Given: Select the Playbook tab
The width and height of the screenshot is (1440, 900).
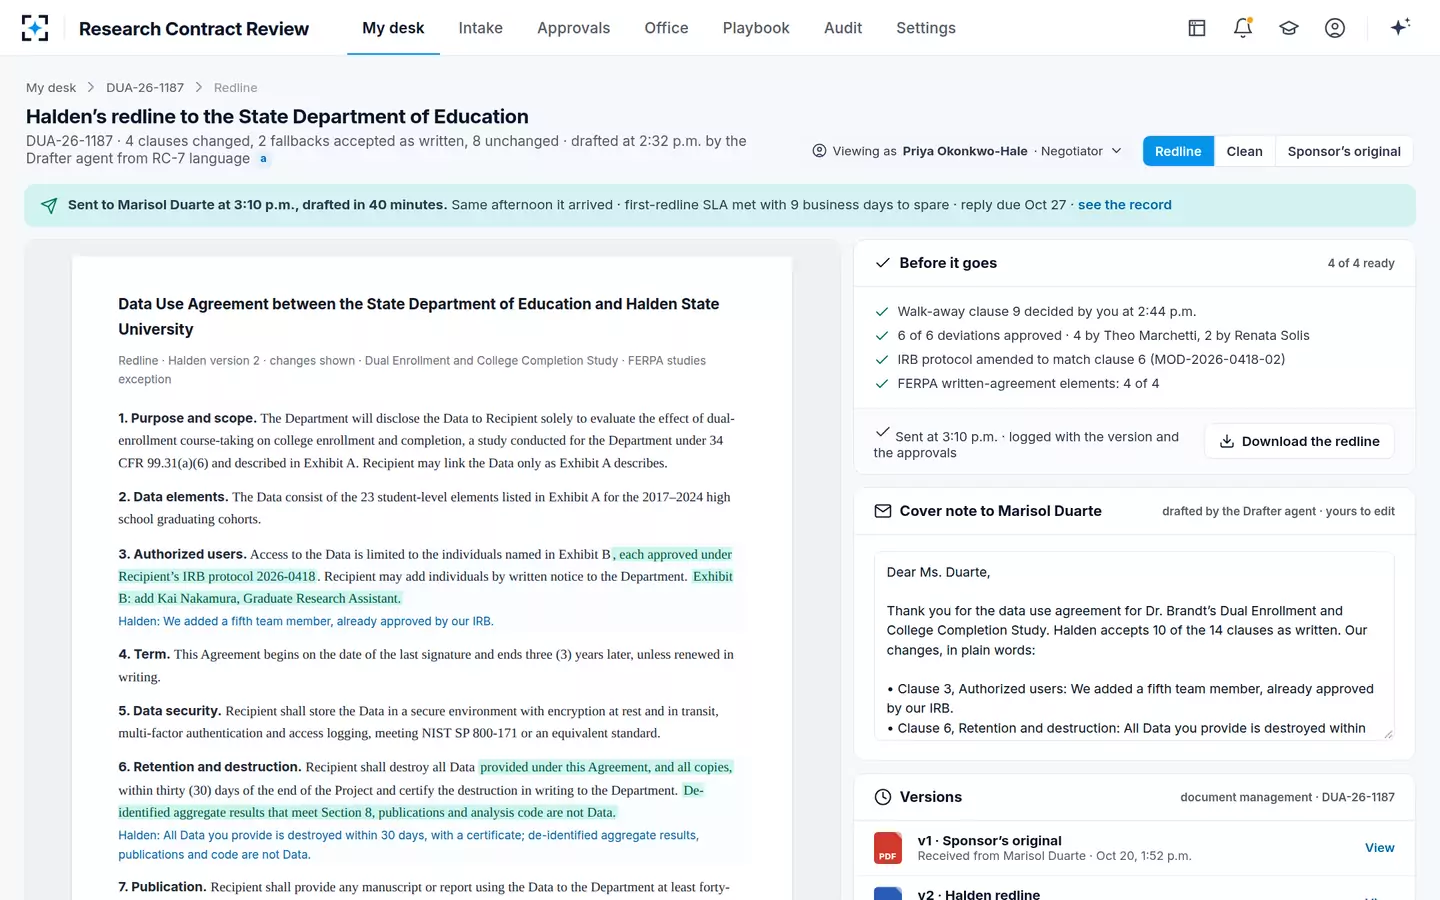Looking at the screenshot, I should 756,28.
